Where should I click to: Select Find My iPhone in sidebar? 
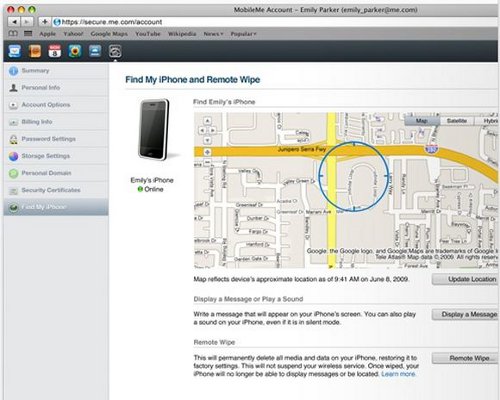[x=56, y=207]
